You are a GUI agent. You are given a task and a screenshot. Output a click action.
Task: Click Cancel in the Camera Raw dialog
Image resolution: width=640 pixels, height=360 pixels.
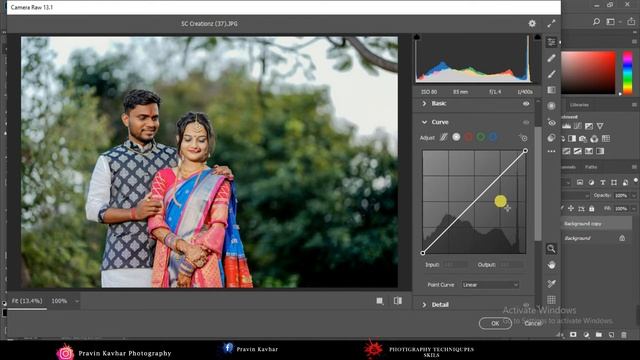(x=533, y=323)
